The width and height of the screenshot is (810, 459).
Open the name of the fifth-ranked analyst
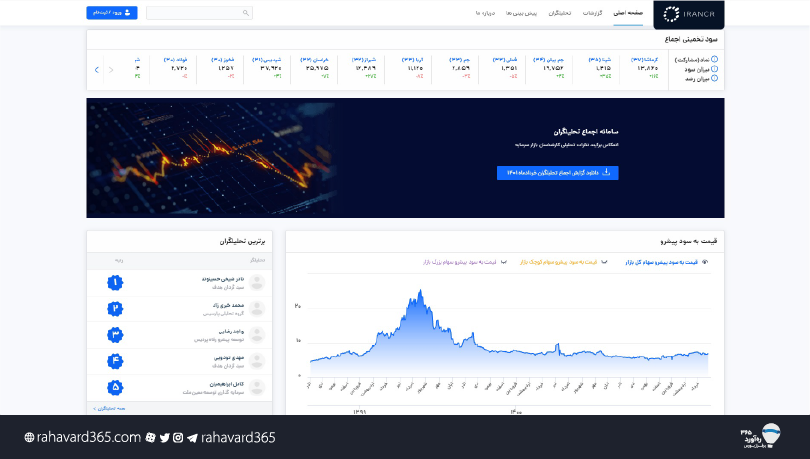coord(226,384)
